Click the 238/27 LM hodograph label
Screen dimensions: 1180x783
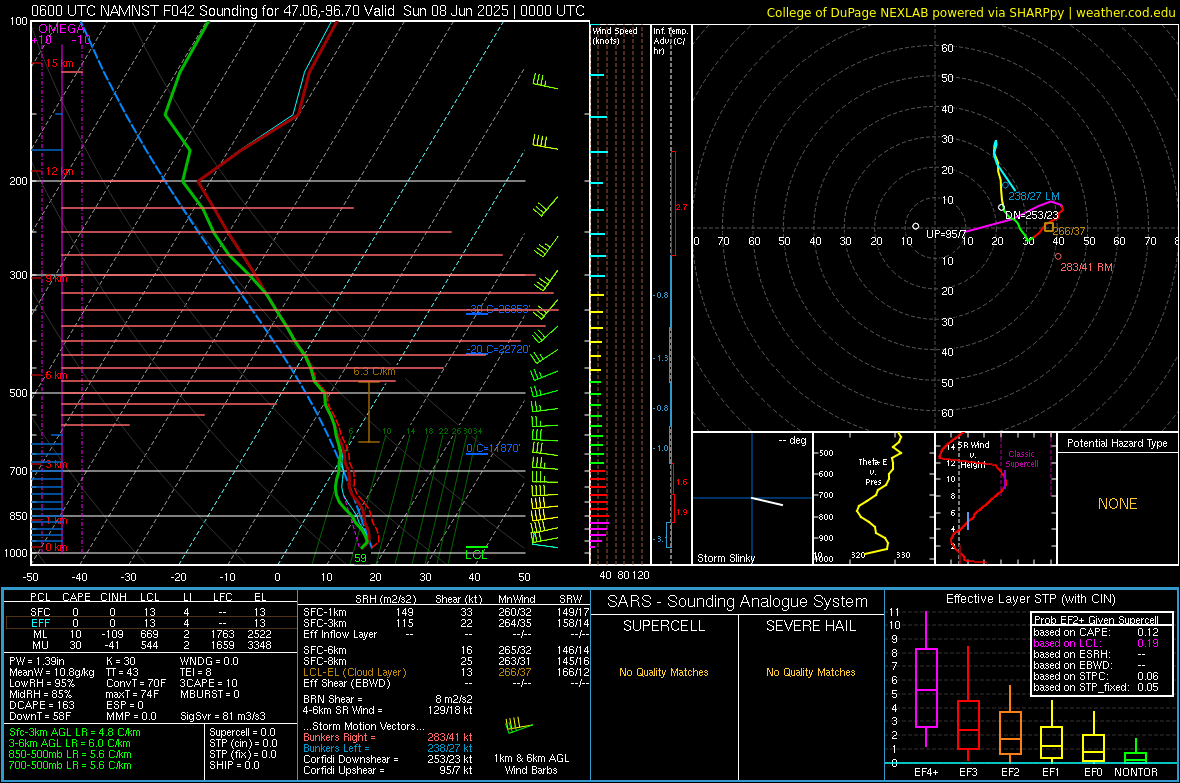(1034, 196)
